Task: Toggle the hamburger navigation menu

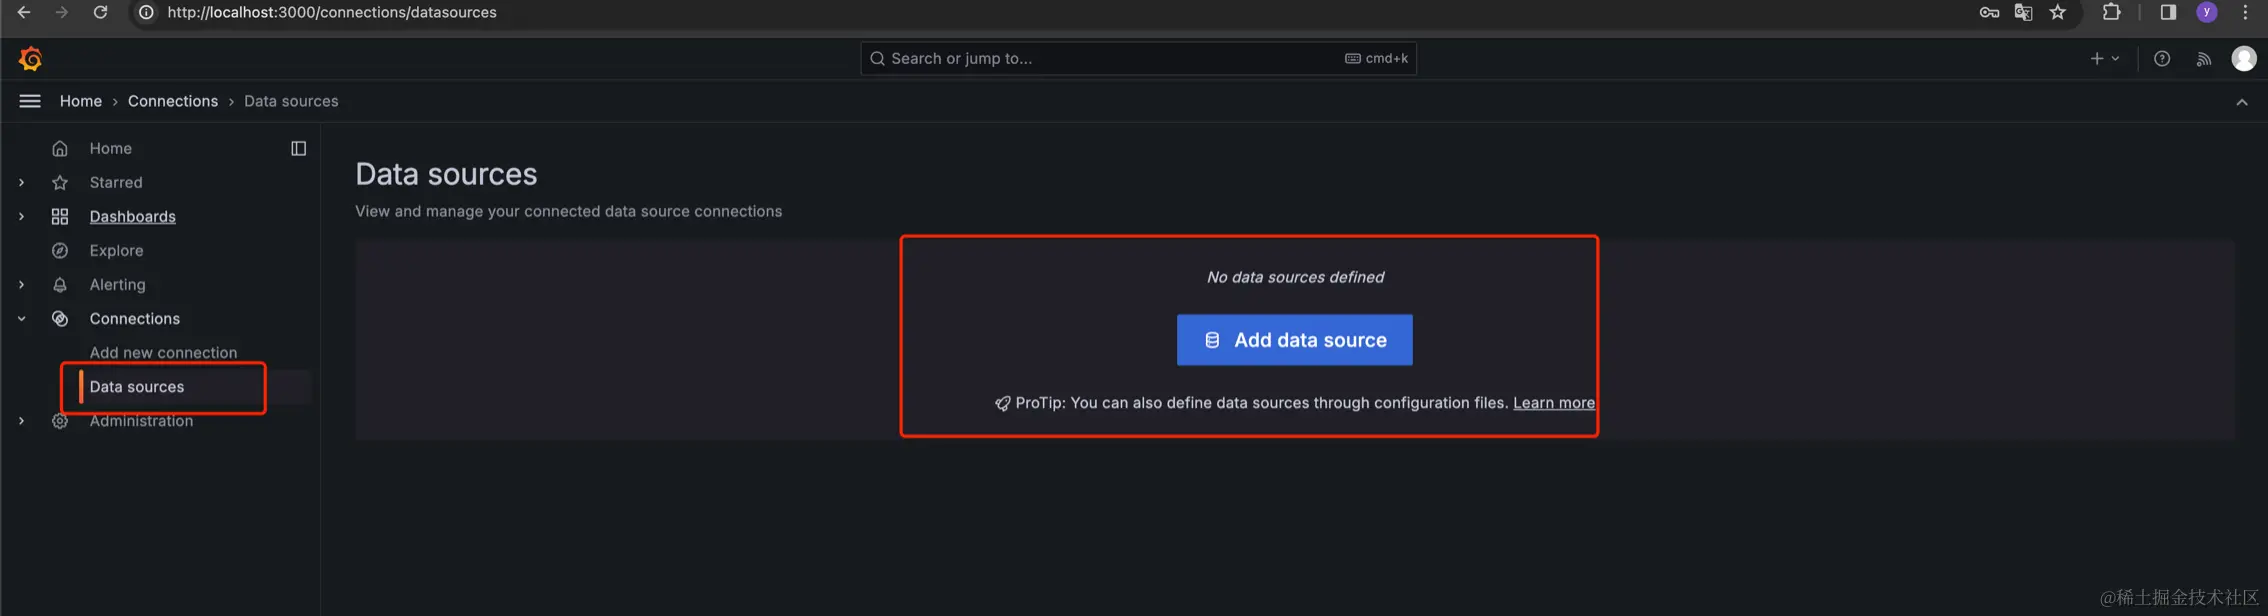Action: 30,101
